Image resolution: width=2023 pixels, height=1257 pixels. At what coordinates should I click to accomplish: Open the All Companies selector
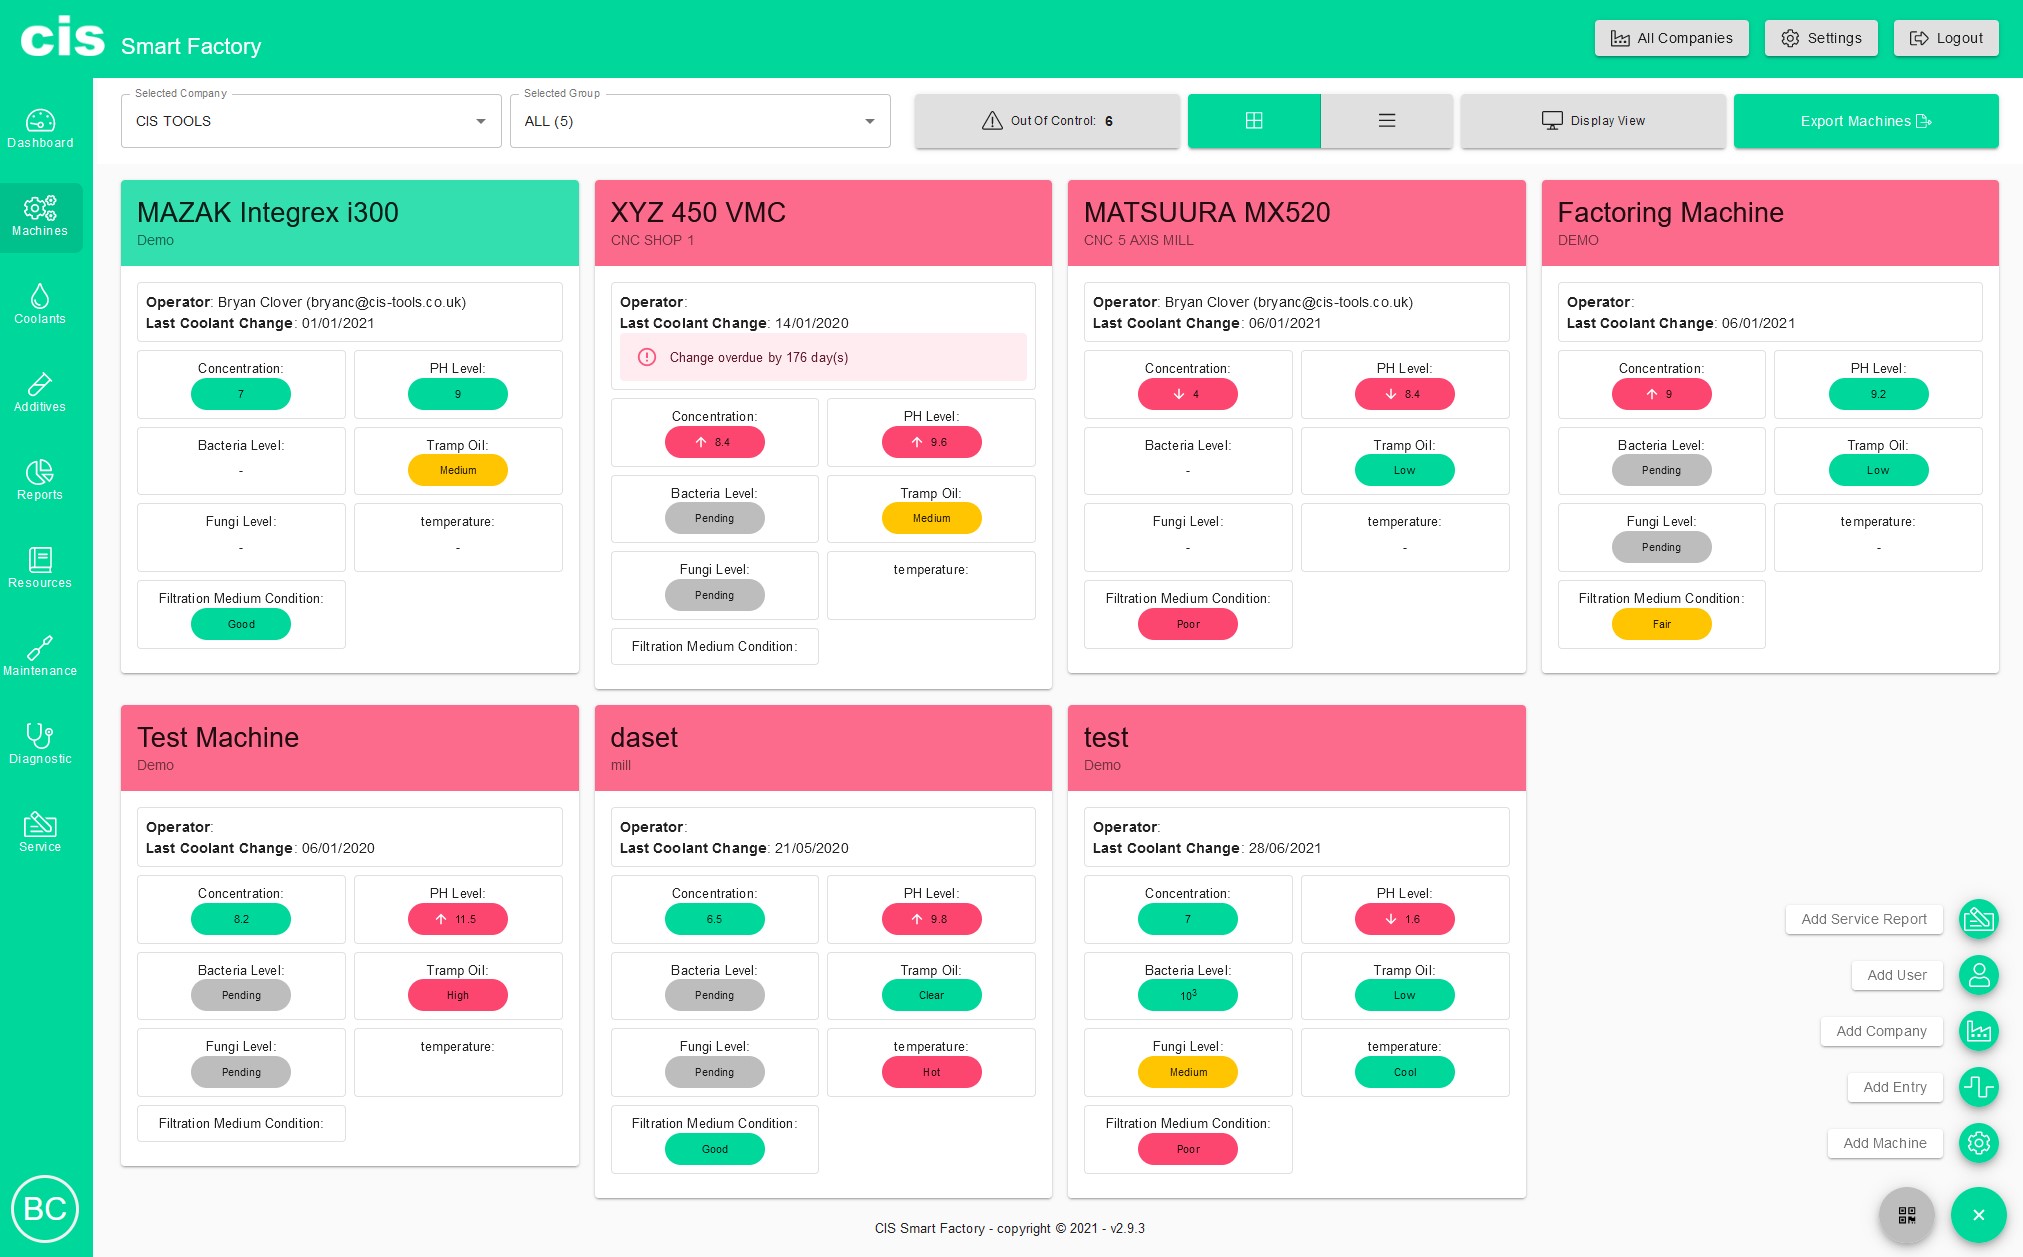(x=1671, y=38)
